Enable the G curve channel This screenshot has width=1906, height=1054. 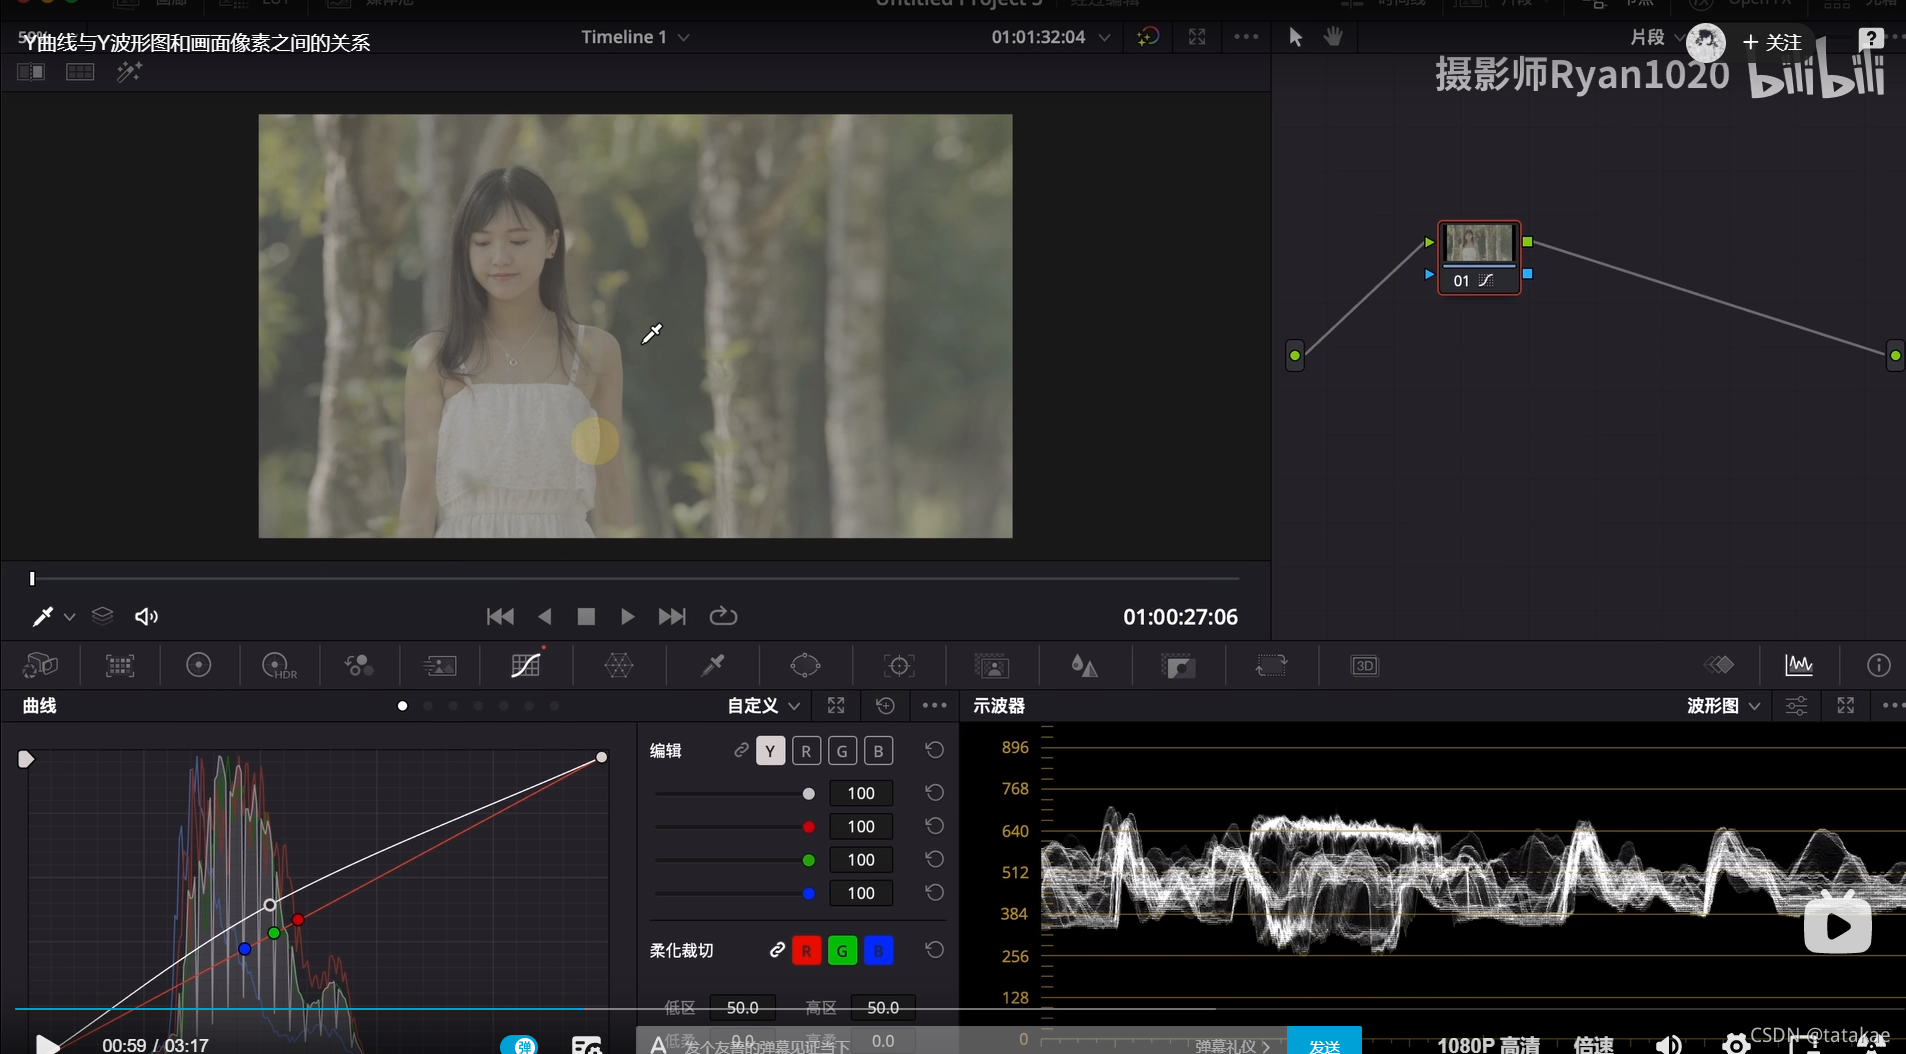pos(842,751)
